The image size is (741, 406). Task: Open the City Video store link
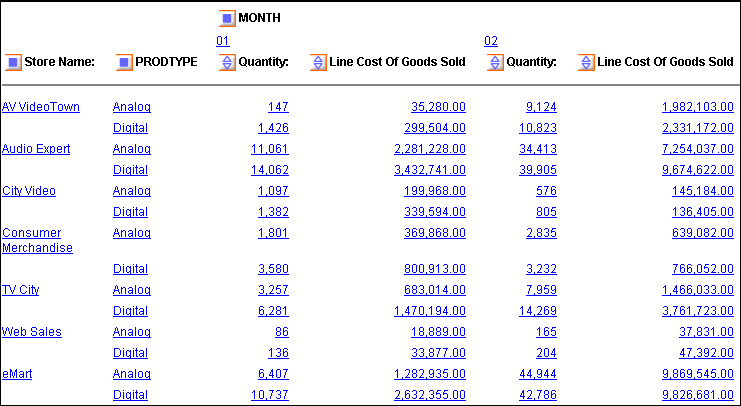point(29,191)
